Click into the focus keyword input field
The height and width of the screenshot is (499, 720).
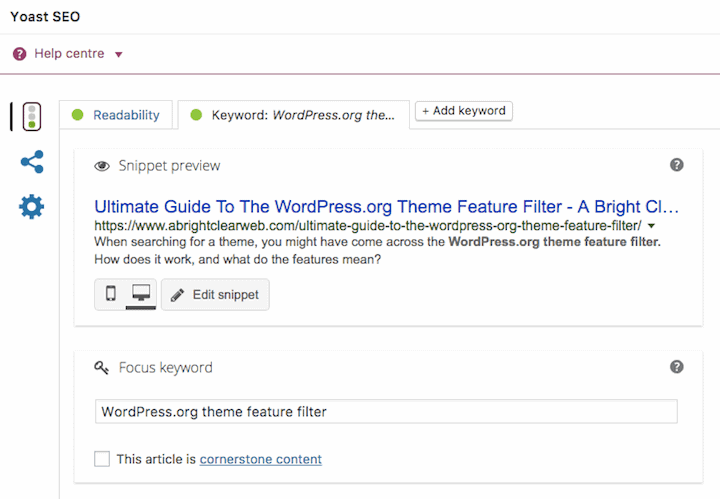pyautogui.click(x=386, y=411)
